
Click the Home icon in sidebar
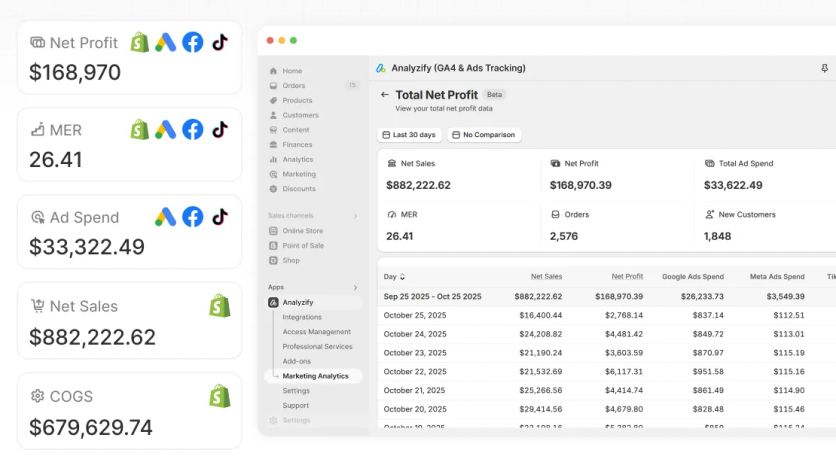(274, 71)
